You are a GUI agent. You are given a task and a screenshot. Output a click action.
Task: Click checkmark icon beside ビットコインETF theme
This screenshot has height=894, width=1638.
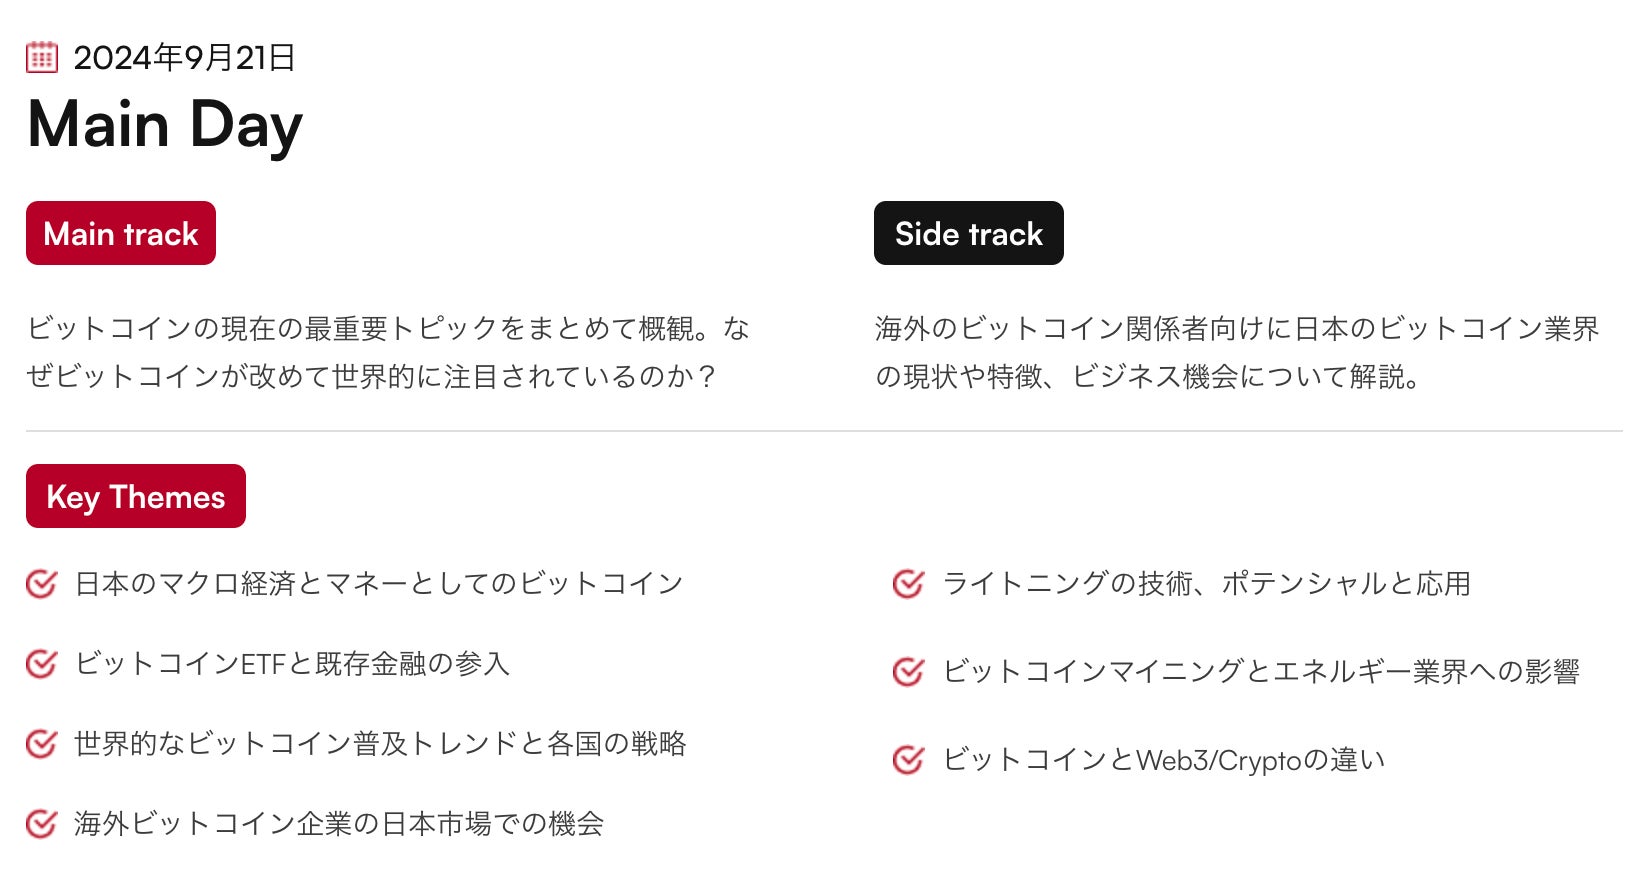pos(41,664)
